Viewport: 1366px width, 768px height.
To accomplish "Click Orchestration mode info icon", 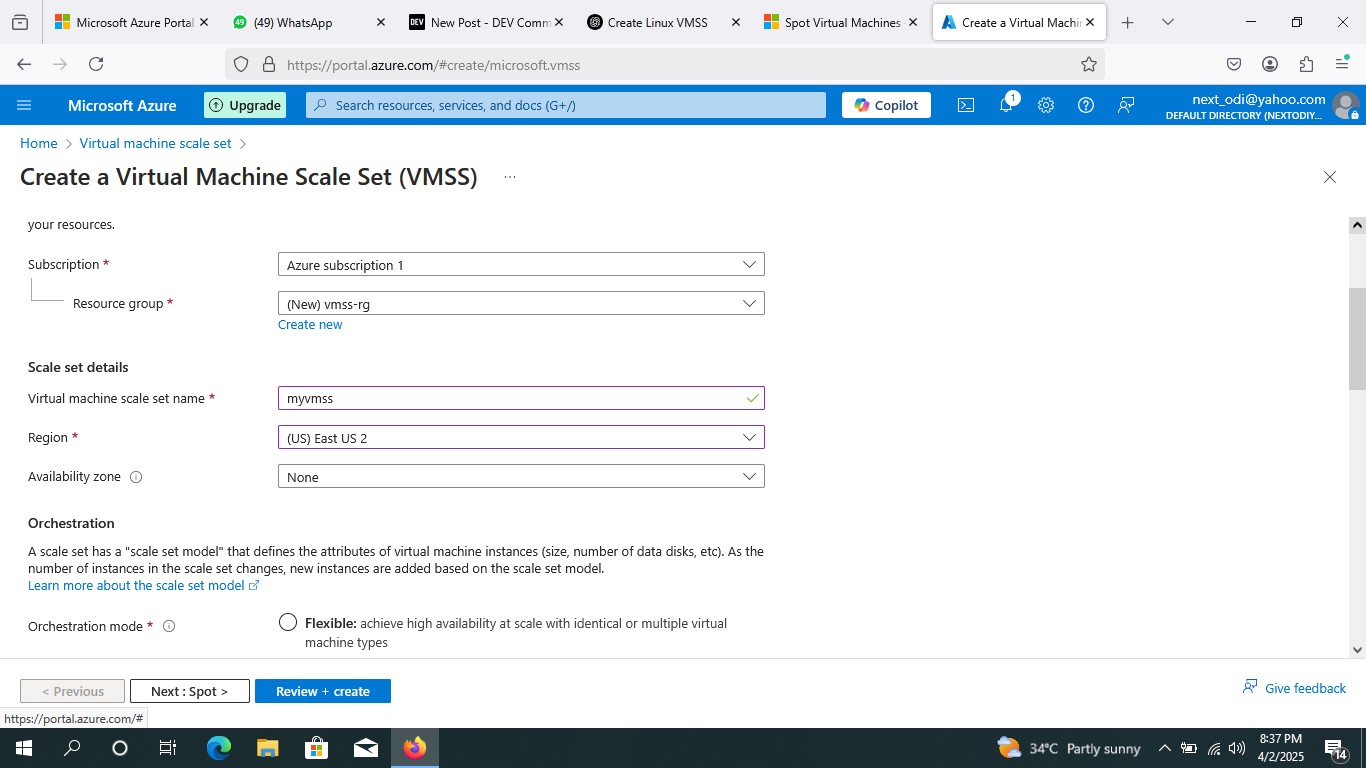I will [x=169, y=626].
